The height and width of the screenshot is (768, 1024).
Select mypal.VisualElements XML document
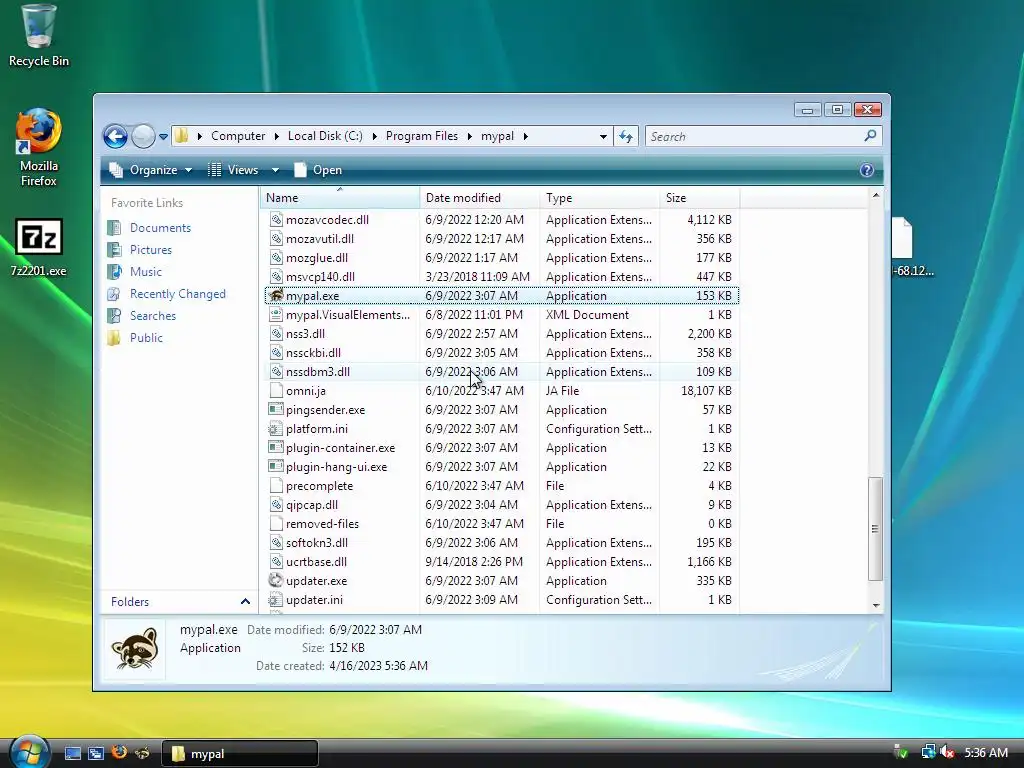348,315
